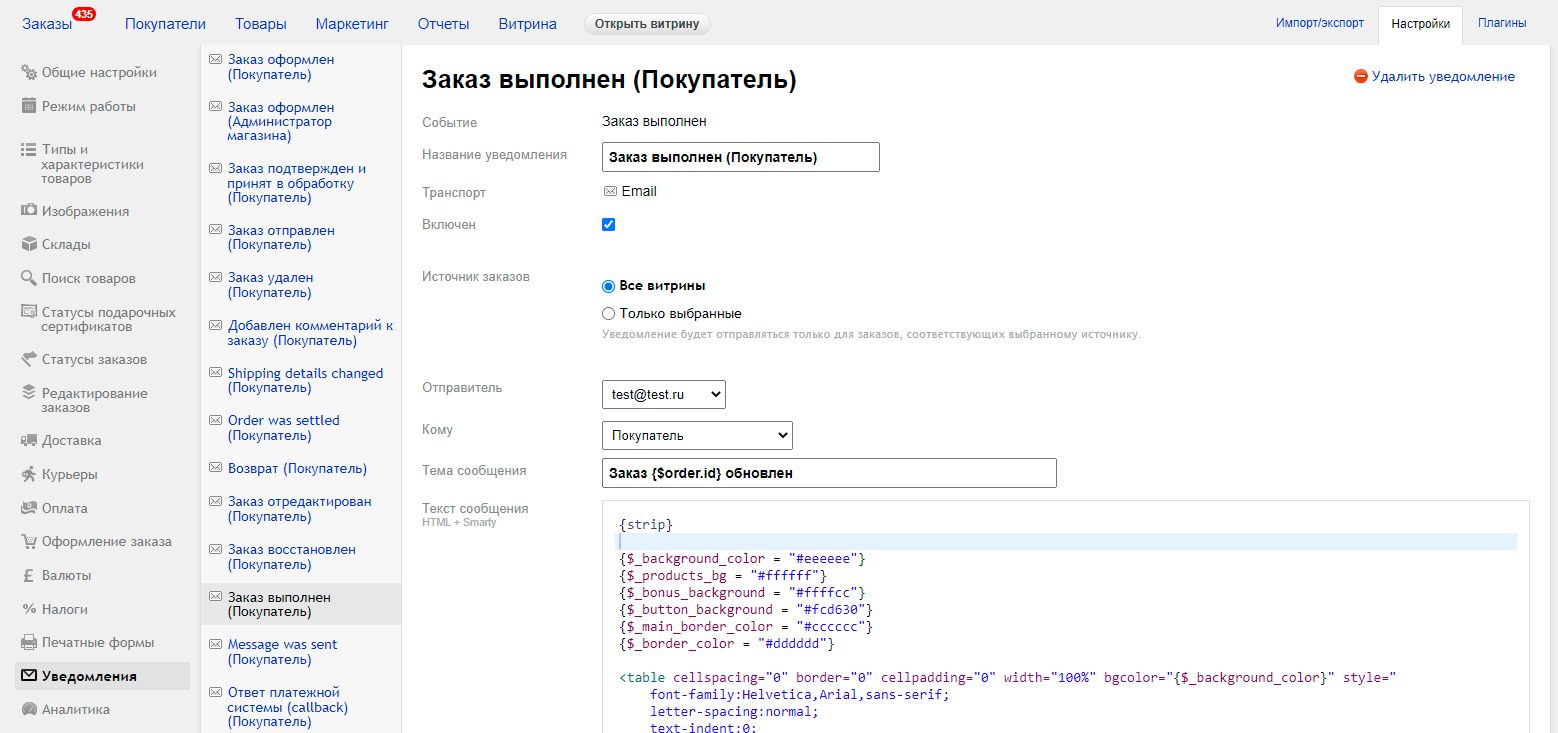Select the Заказ выполнен (Покупатель) list item

[301, 604]
